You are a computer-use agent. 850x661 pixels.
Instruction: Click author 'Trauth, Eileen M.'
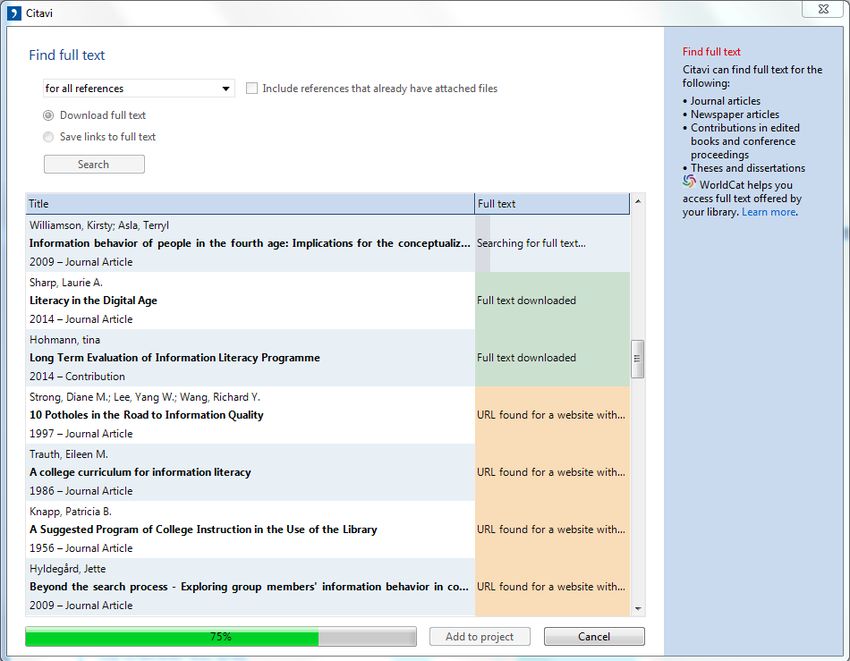pyautogui.click(x=69, y=454)
